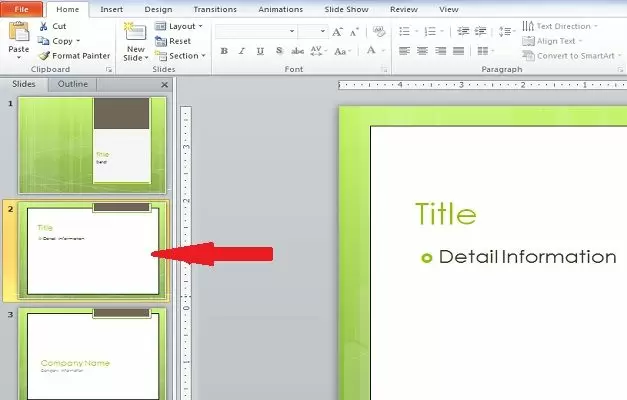Toggle Italic formatting
627x400 pixels.
242,51
